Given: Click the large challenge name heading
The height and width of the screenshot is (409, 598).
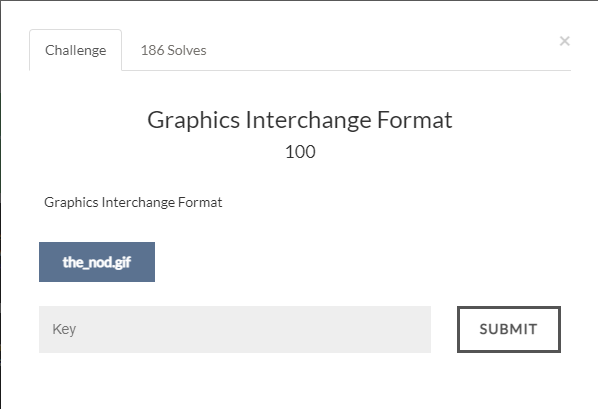Looking at the screenshot, I should click(x=300, y=120).
